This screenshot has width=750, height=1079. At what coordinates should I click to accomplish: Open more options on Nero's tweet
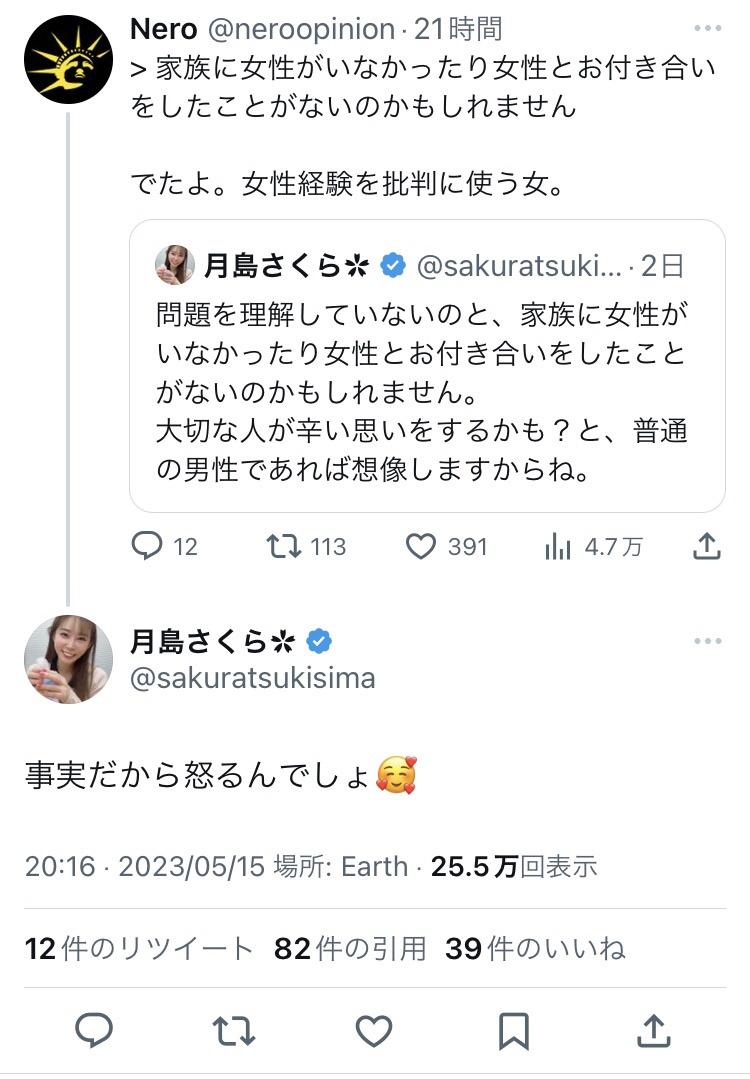[706, 30]
